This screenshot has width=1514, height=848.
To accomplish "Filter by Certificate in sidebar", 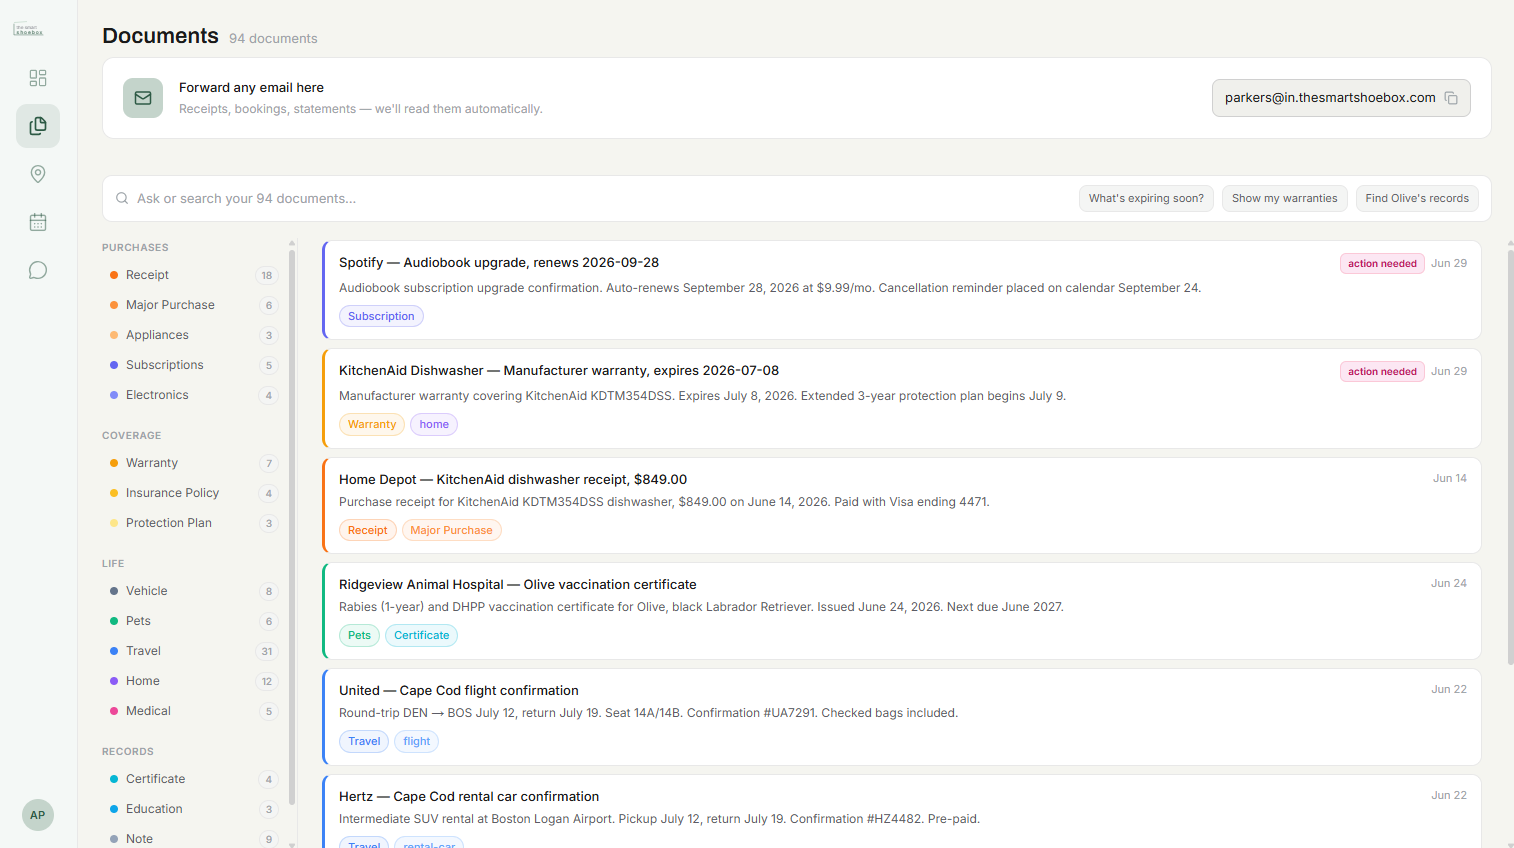I will pyautogui.click(x=192, y=779).
